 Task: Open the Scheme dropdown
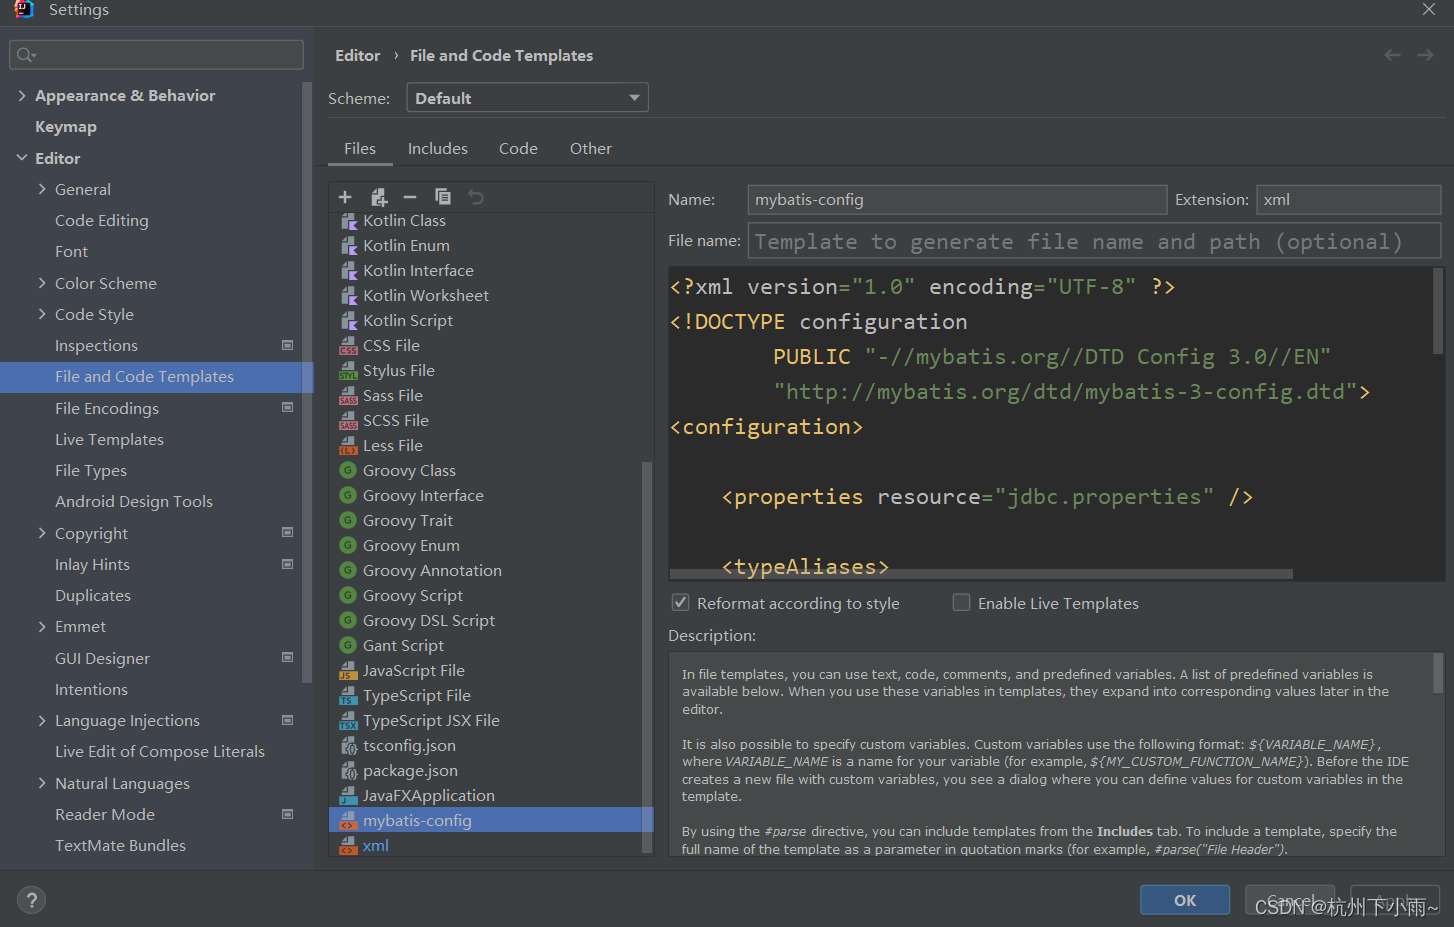tap(527, 98)
